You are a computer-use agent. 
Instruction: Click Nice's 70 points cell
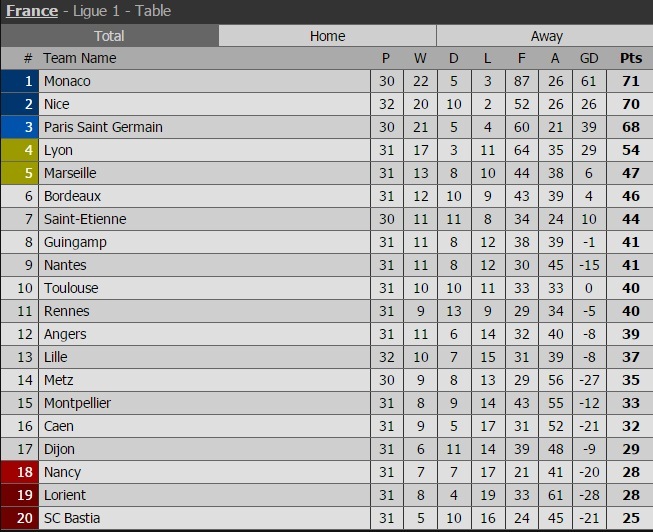[630, 104]
